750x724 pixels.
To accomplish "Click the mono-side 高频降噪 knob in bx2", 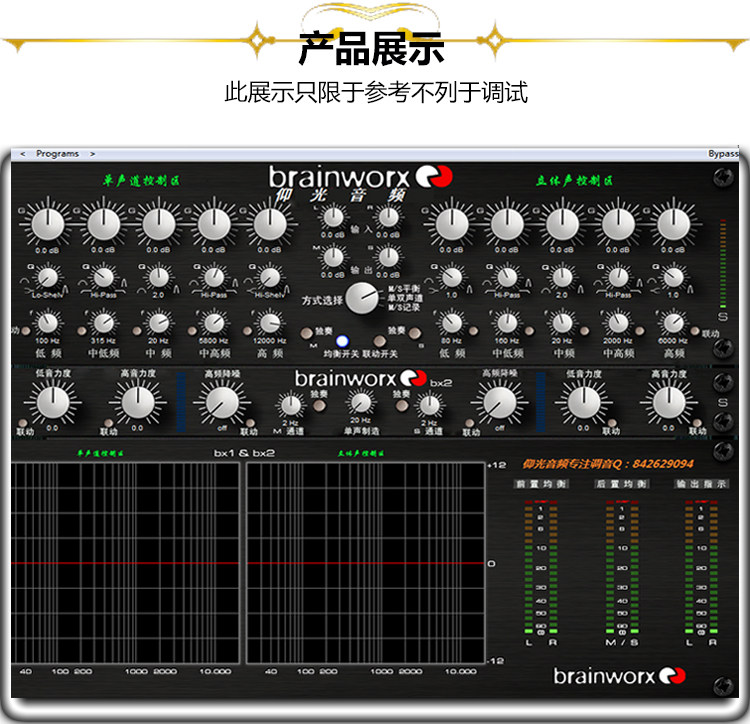I will point(222,403).
